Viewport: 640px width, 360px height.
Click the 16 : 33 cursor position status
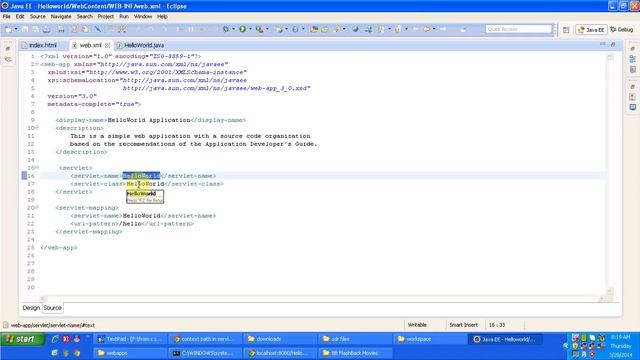(x=497, y=325)
